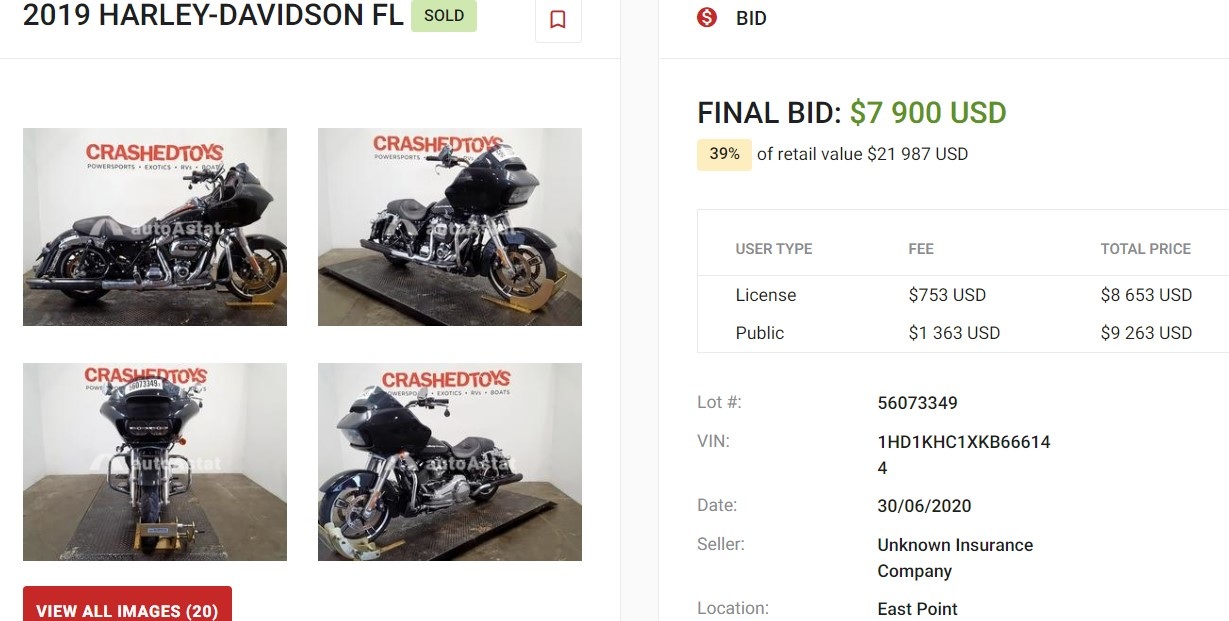Screen dimensions: 1229x621
Task: Click the 39% retail value badge
Action: click(724, 154)
